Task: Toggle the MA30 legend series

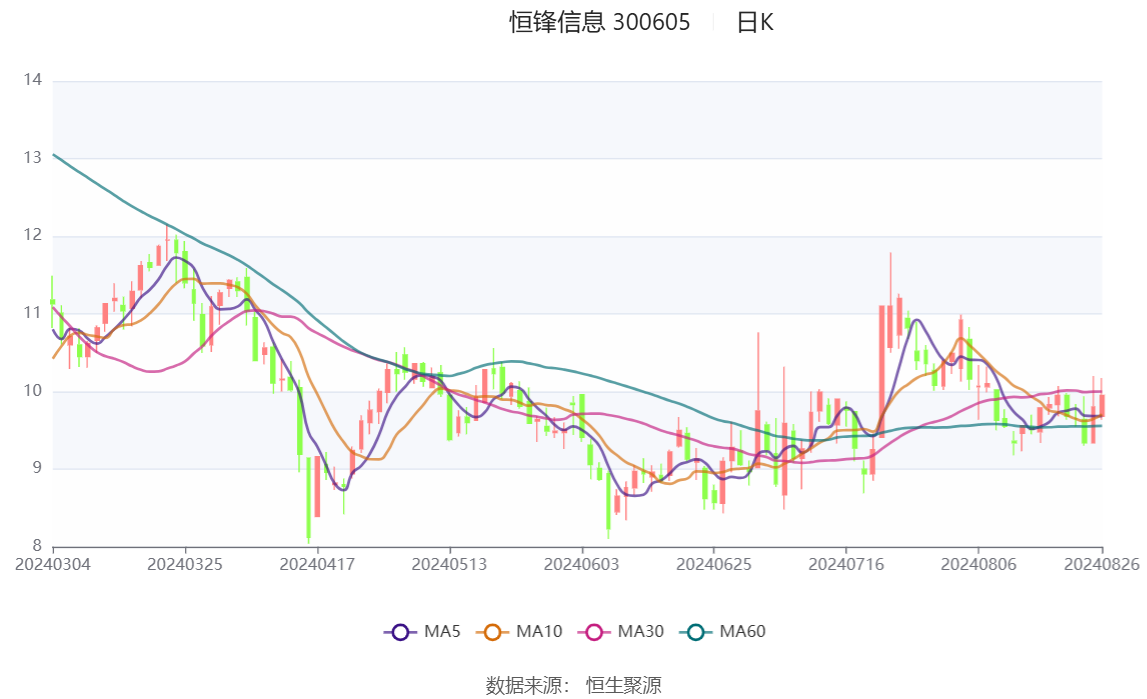Action: (621, 632)
